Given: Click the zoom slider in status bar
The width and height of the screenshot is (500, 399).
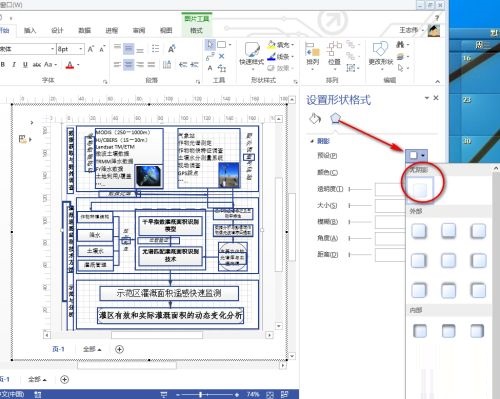Looking at the screenshot, I should point(207,395).
